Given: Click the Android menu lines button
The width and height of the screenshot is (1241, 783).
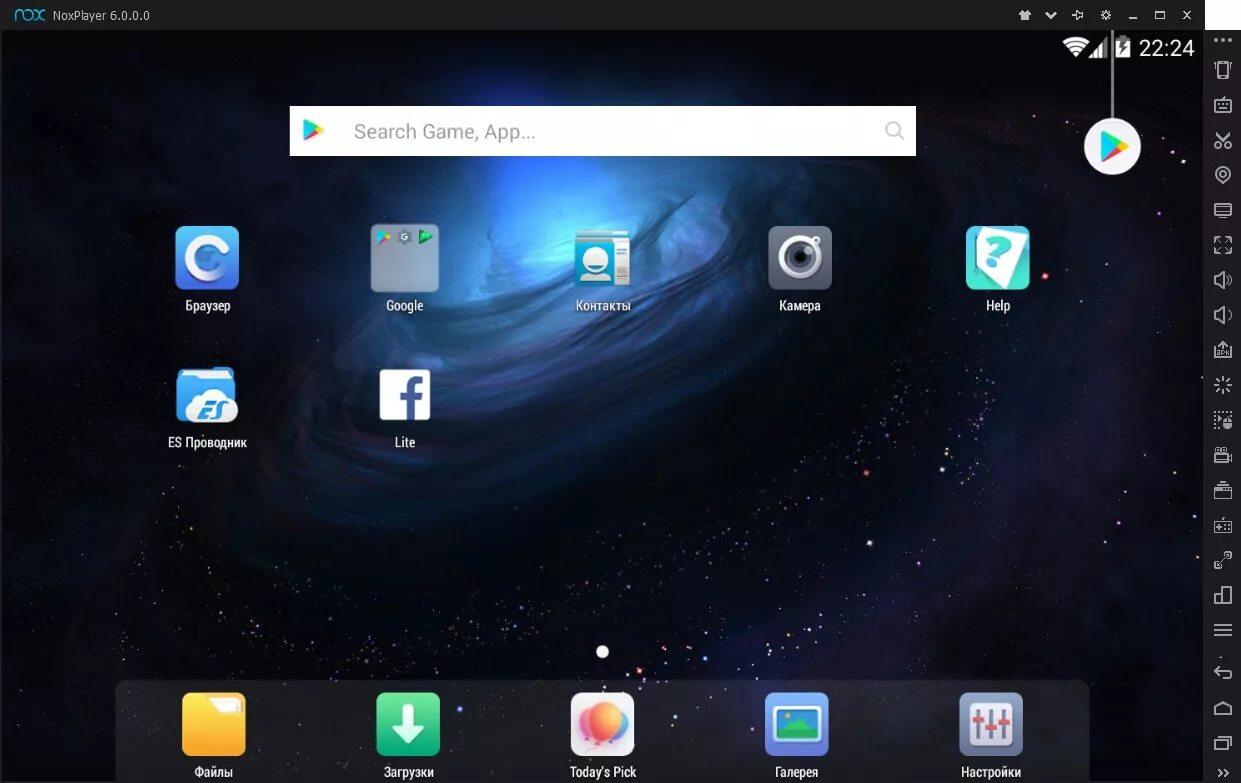Looking at the screenshot, I should coord(1223,630).
